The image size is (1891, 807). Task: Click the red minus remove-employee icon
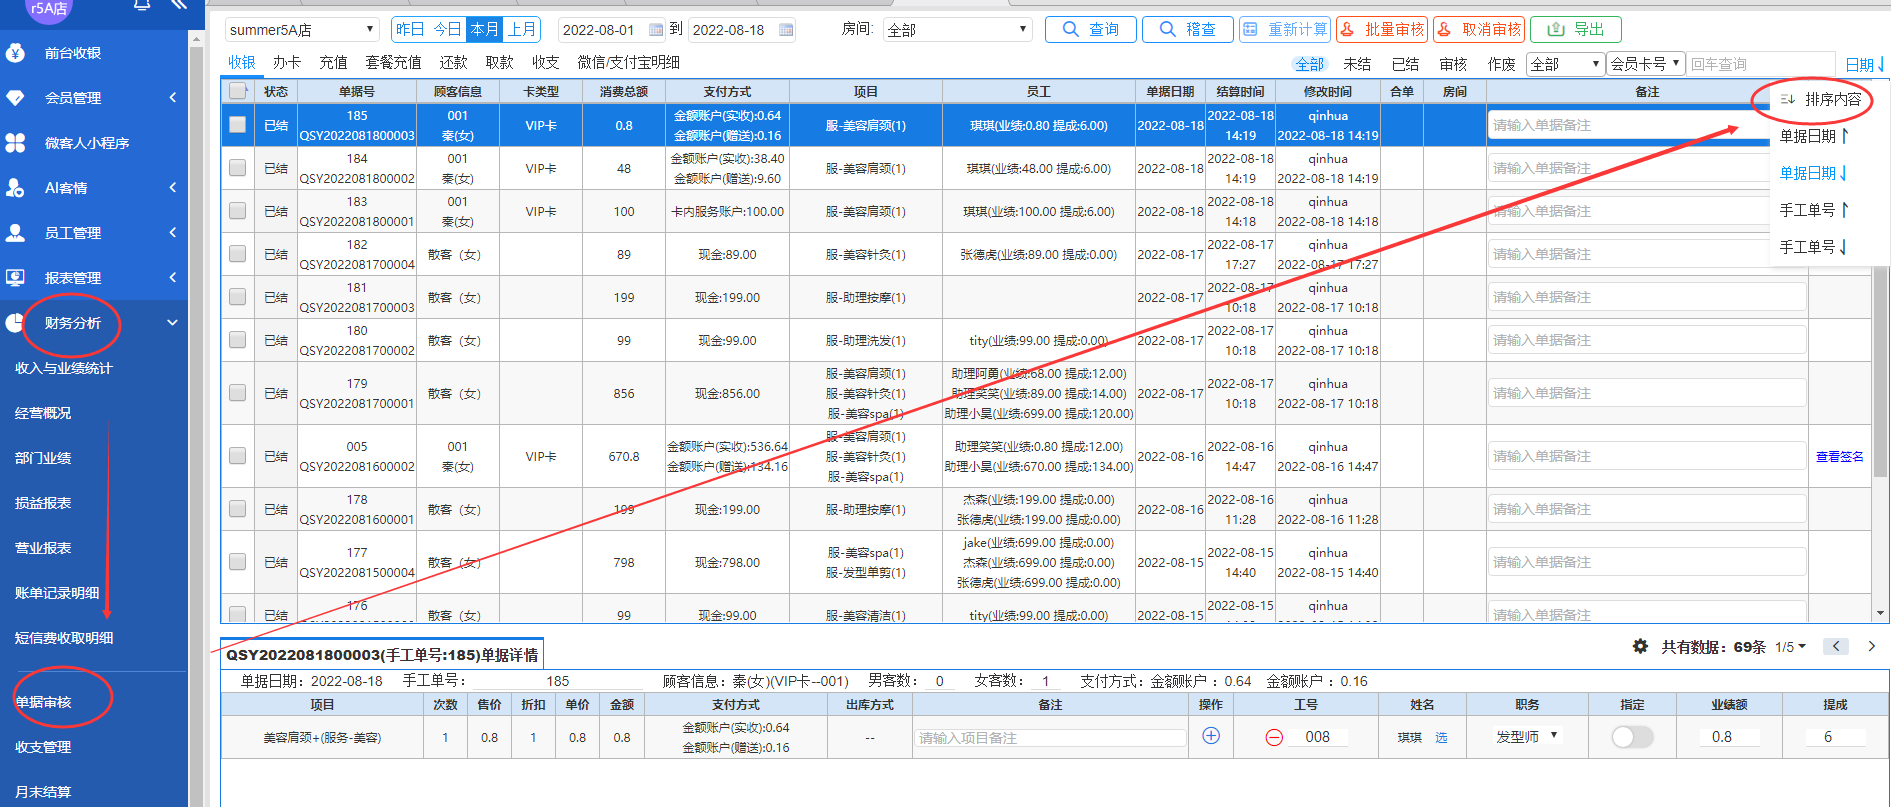click(1274, 737)
